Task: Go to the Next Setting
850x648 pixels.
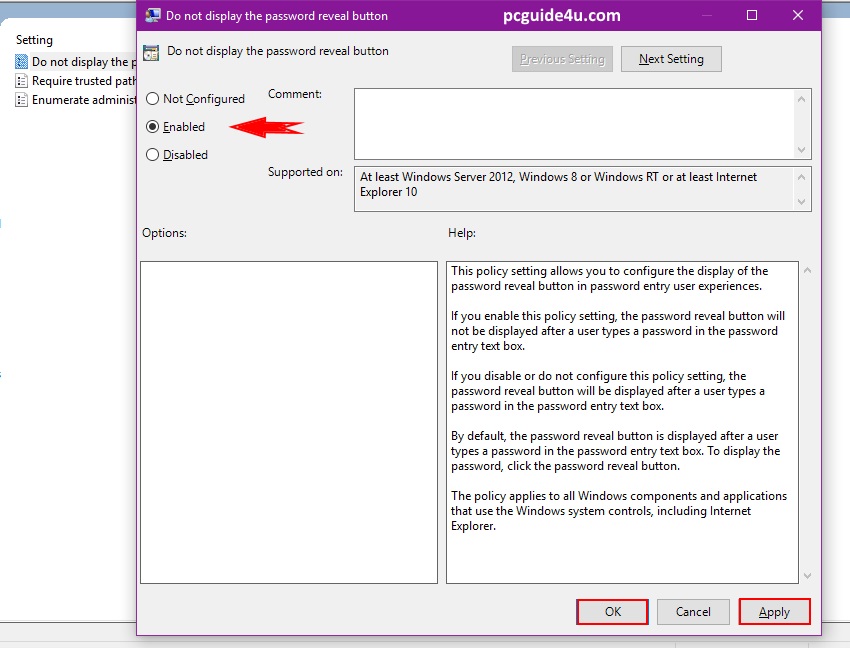Action: [671, 59]
